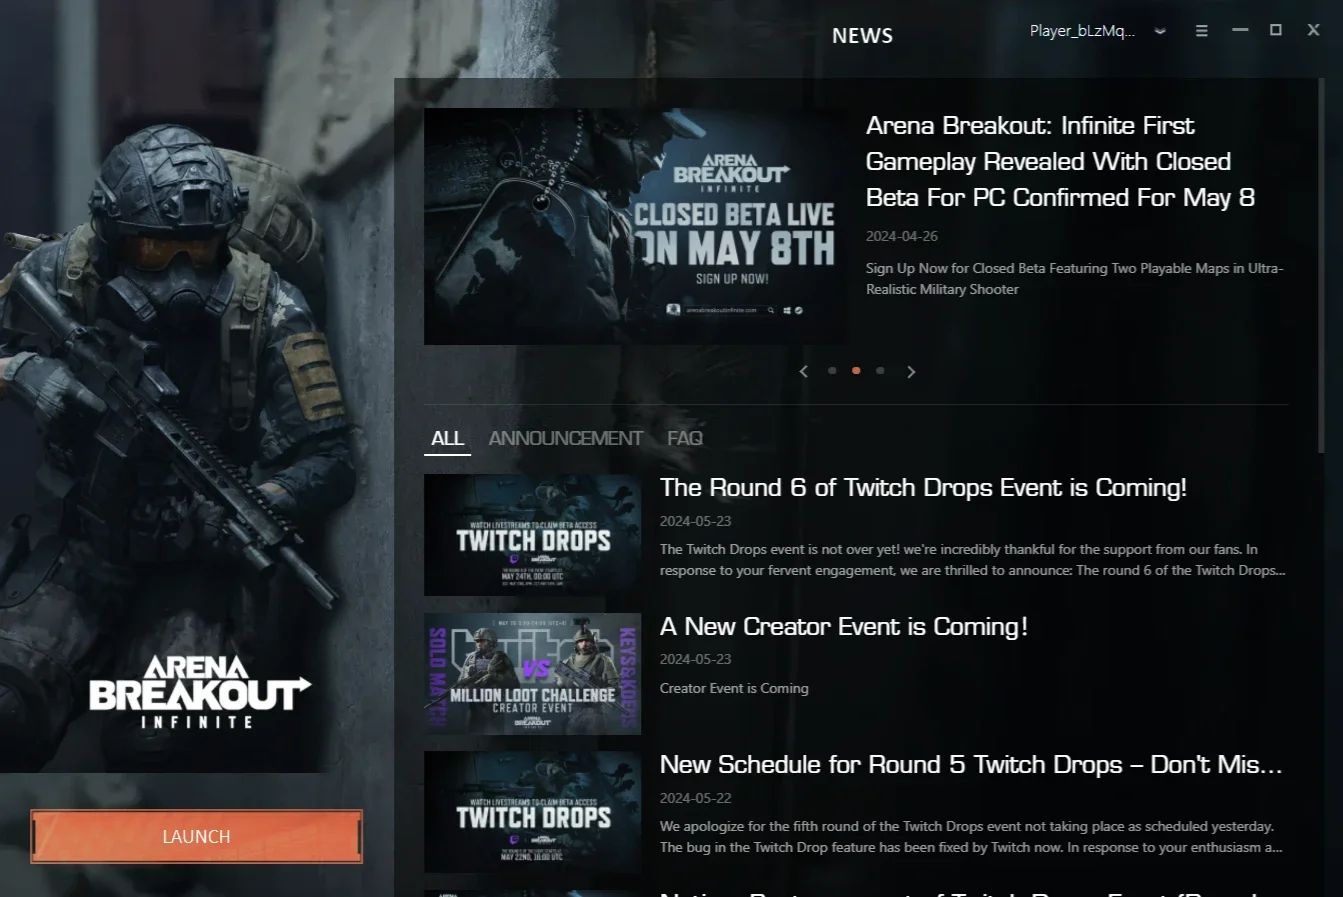Open the Round 5 Twitch Drops thumbnail

coord(532,812)
